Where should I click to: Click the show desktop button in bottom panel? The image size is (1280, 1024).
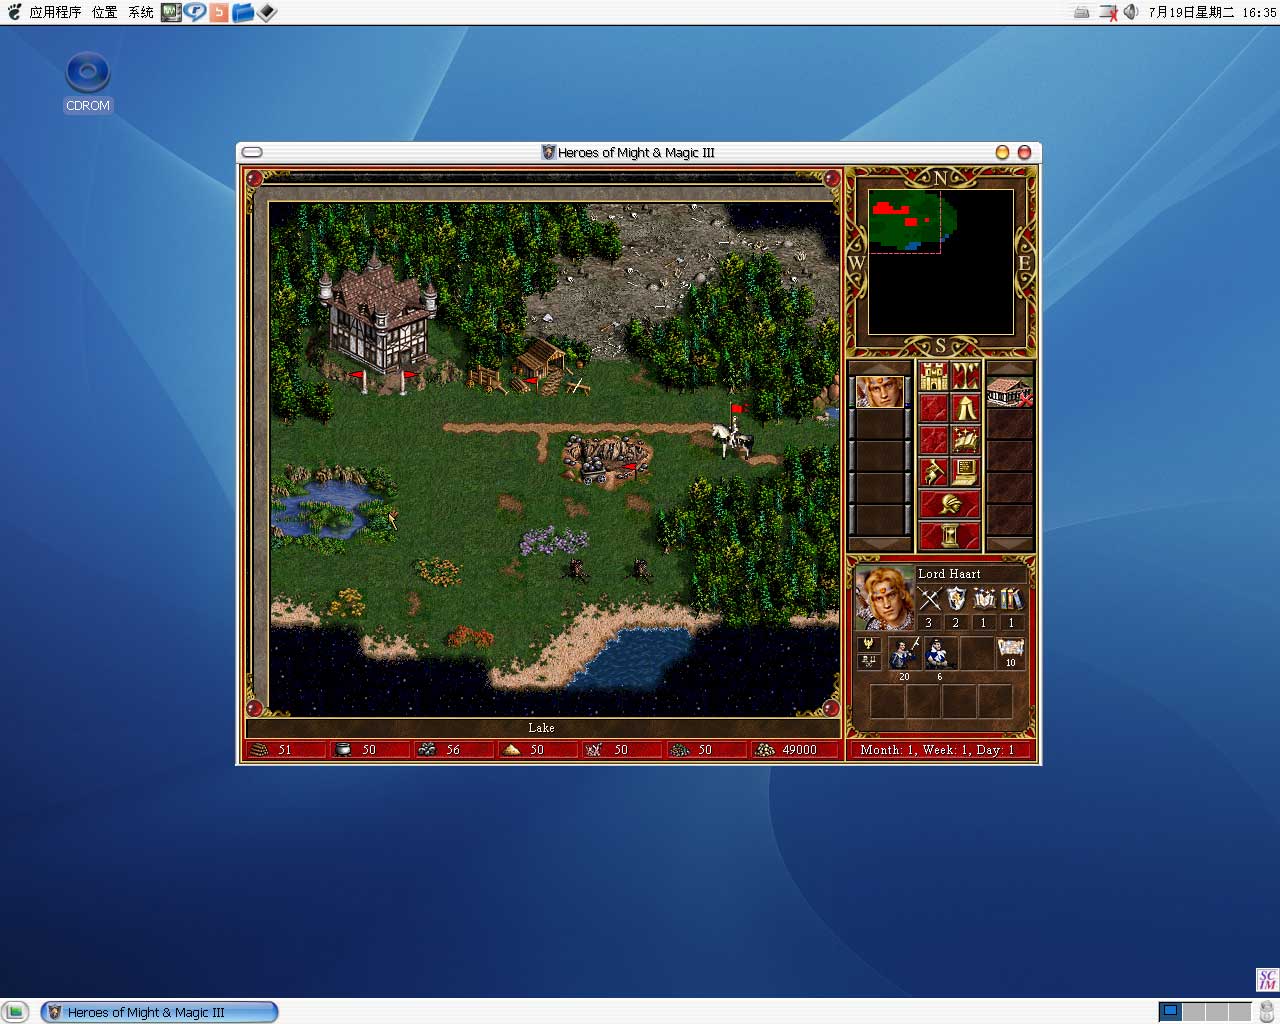(x=16, y=1012)
